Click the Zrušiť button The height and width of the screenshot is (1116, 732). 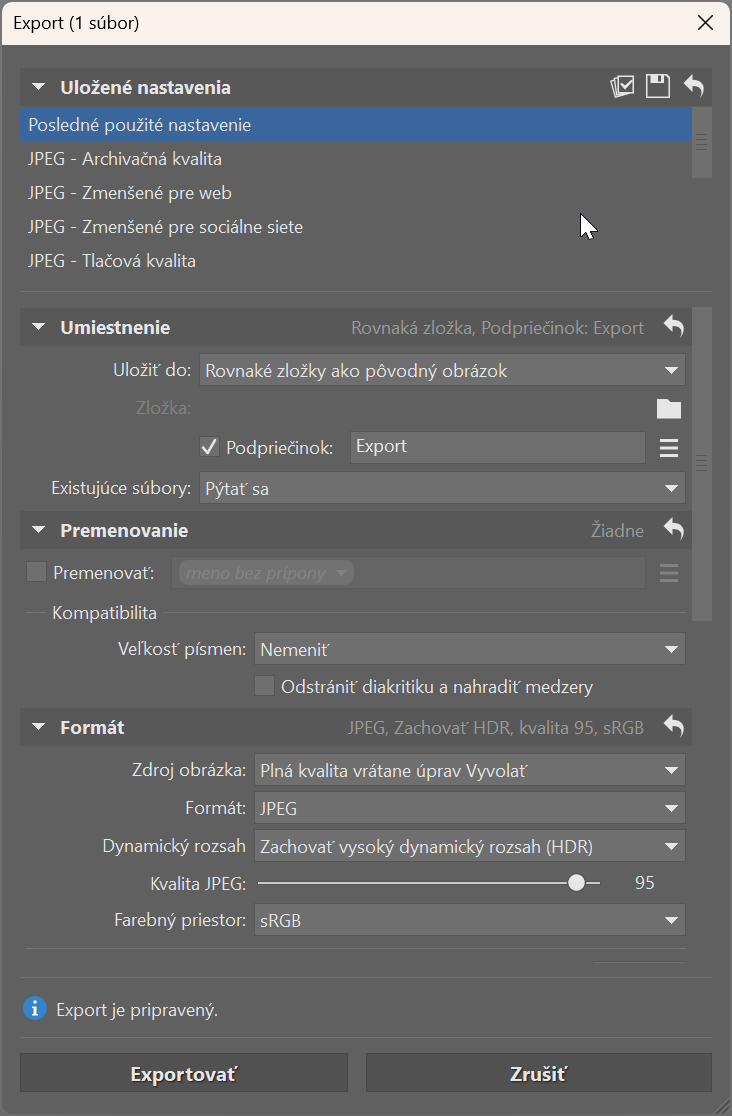(539, 1073)
